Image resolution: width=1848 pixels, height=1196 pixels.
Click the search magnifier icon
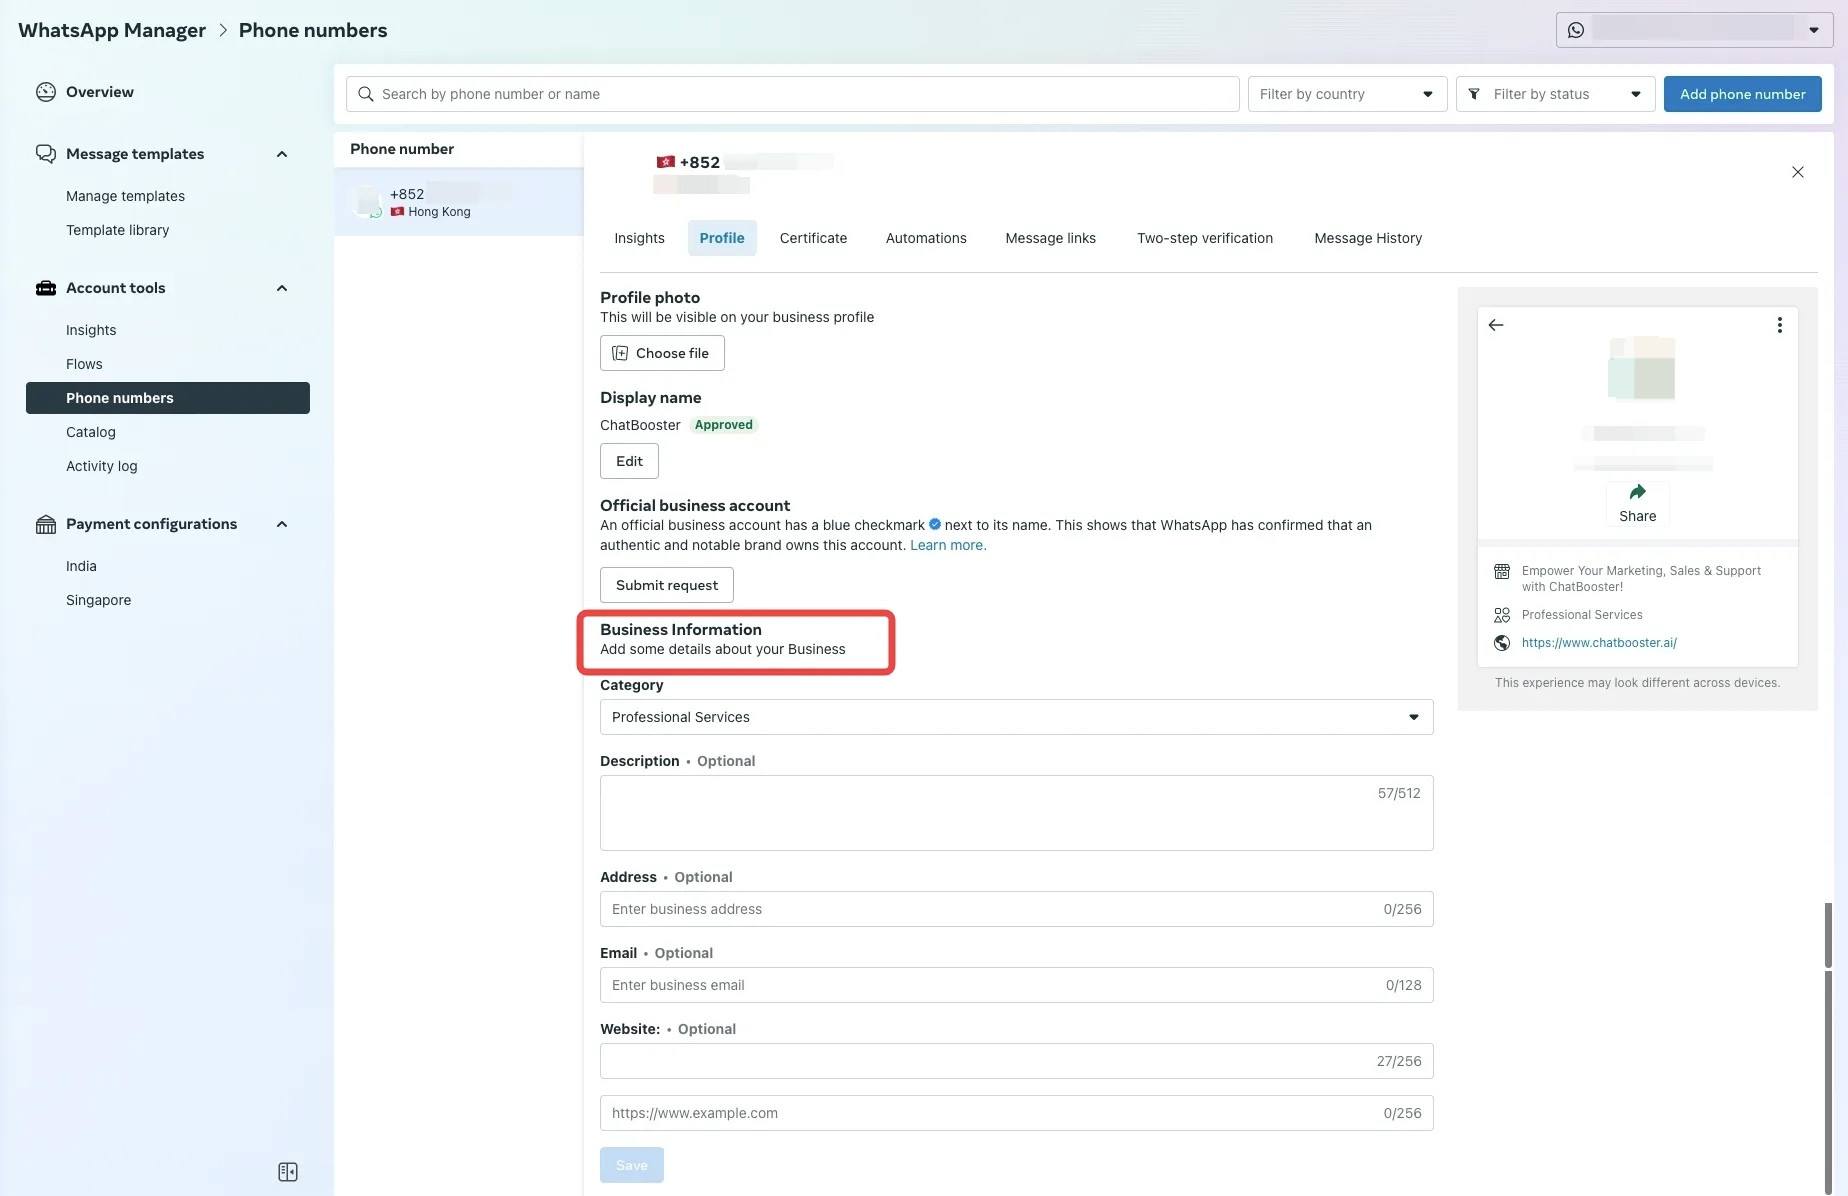(366, 94)
